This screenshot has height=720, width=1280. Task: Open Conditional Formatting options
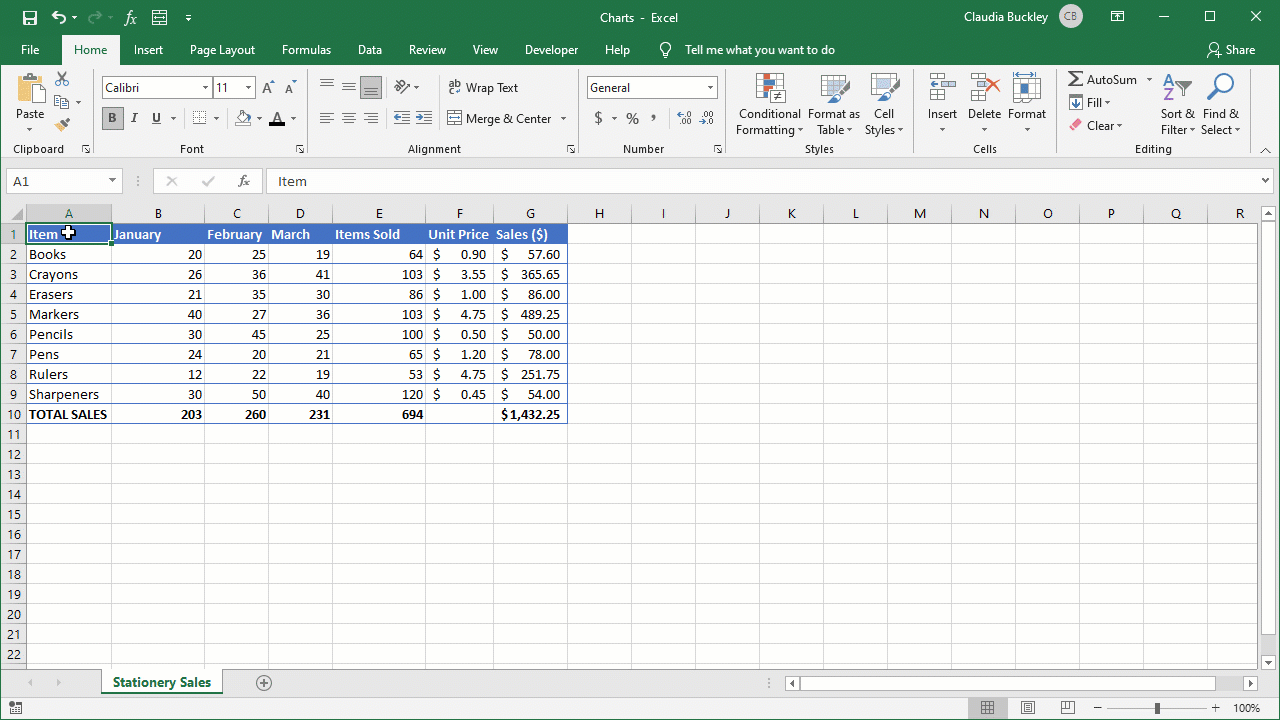(769, 105)
